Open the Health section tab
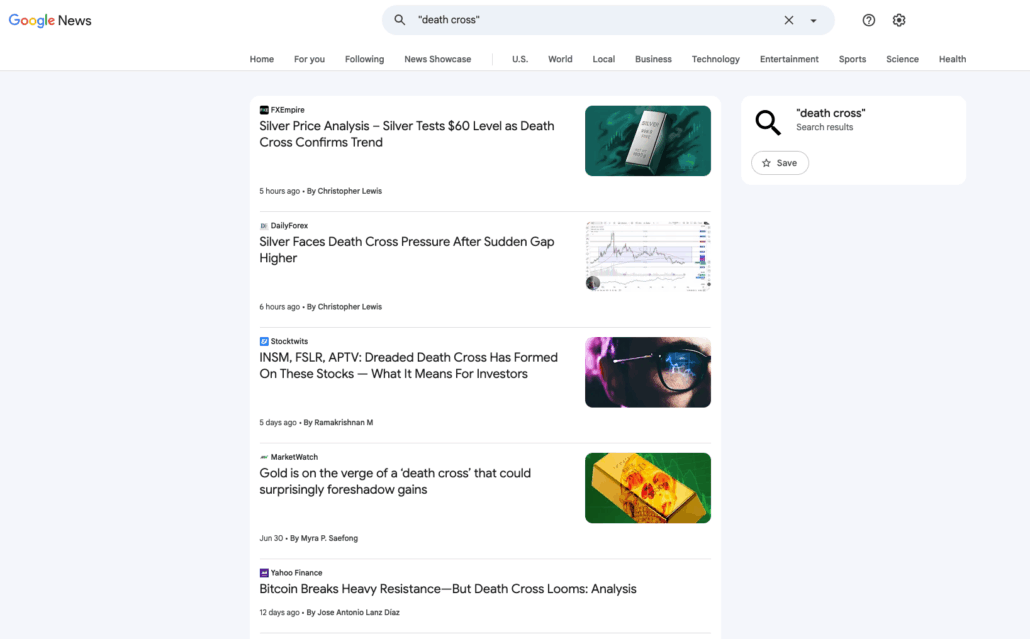The image size is (1030, 639). tap(952, 59)
